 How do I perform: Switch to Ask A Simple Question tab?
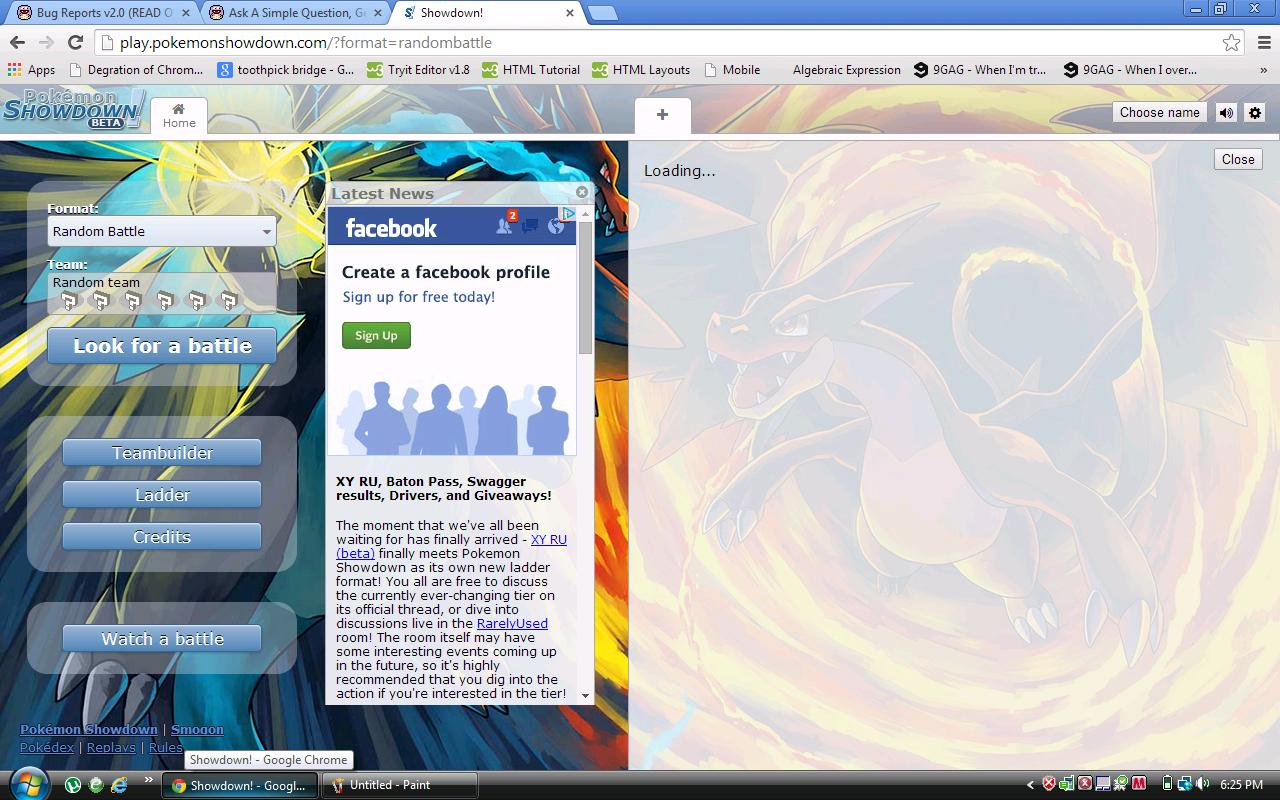coord(297,13)
